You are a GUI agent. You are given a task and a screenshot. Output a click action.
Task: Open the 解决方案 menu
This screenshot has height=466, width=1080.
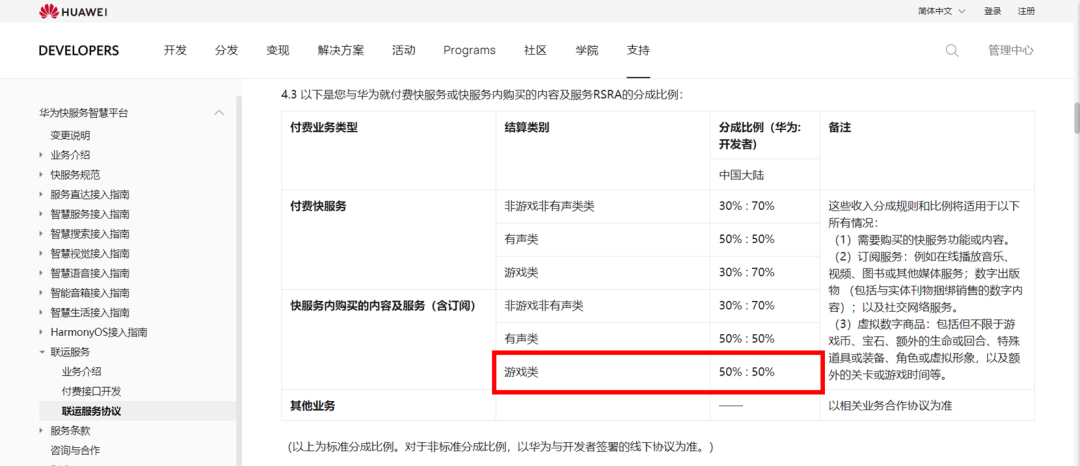[x=341, y=50]
